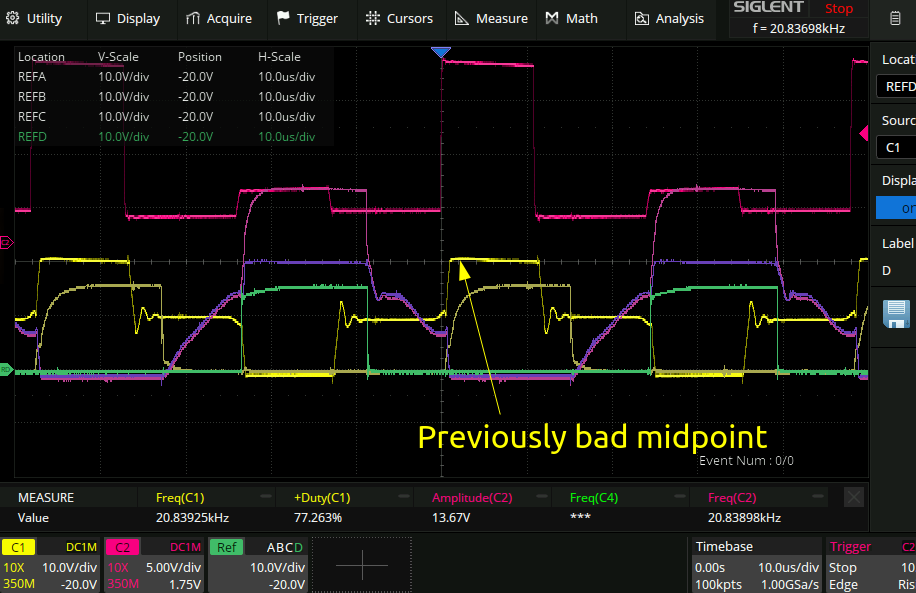This screenshot has width=916, height=593.
Task: Click the Acquire menu icon
Action: (193, 18)
